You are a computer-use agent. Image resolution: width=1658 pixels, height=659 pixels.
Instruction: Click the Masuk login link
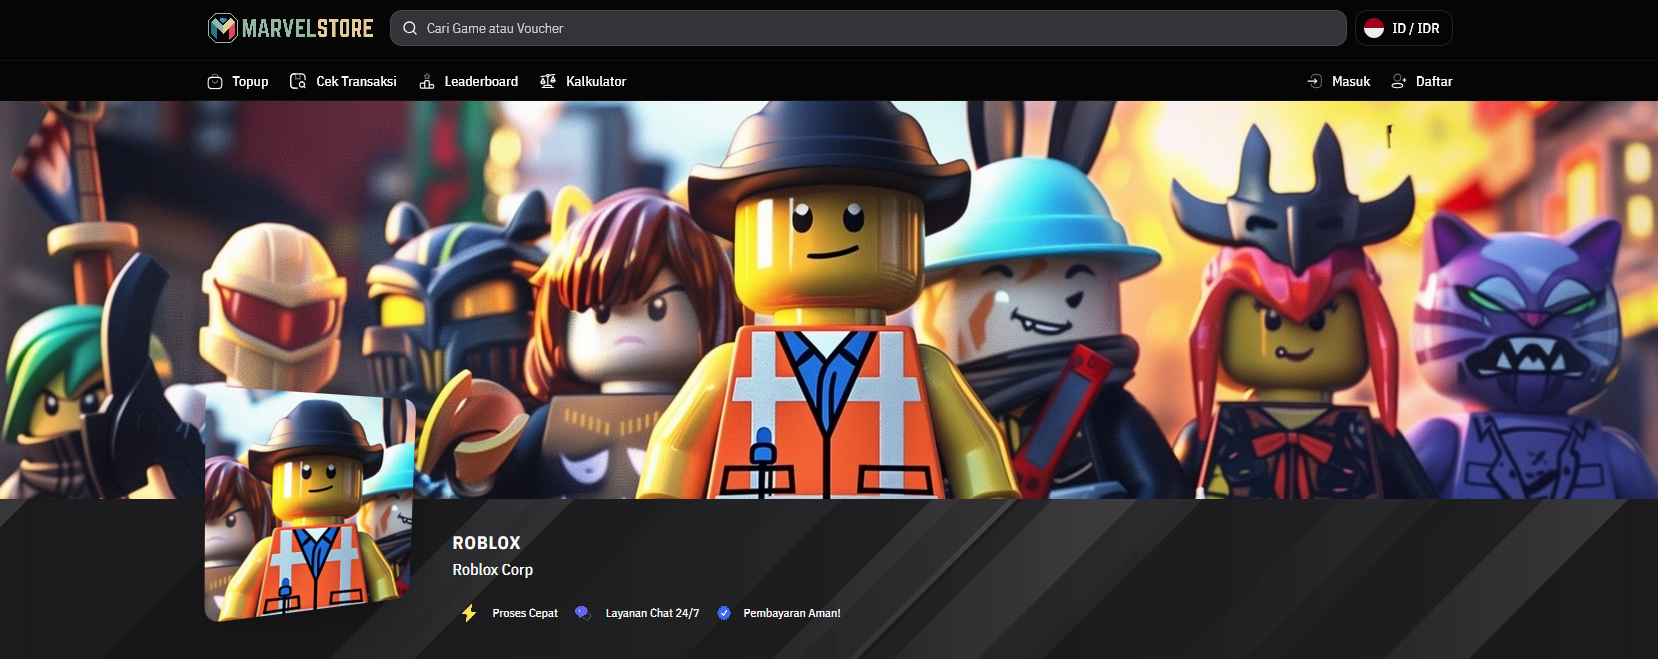[1339, 81]
